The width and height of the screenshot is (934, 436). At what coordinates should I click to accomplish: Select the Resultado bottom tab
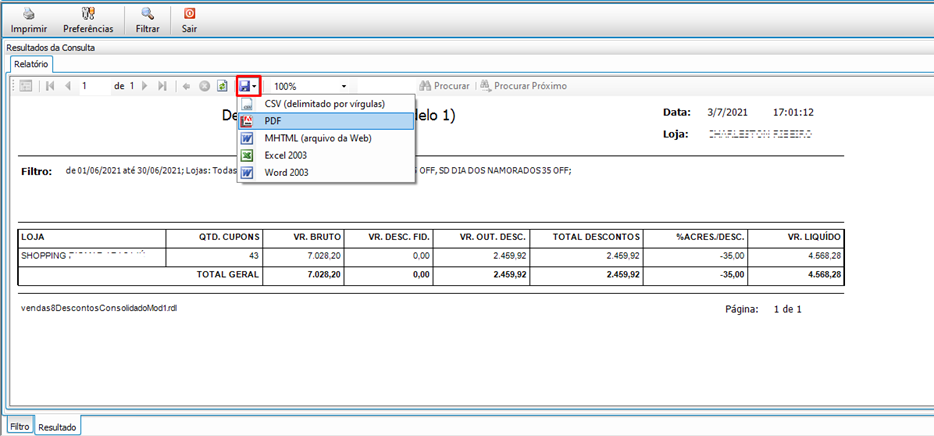tap(58, 427)
